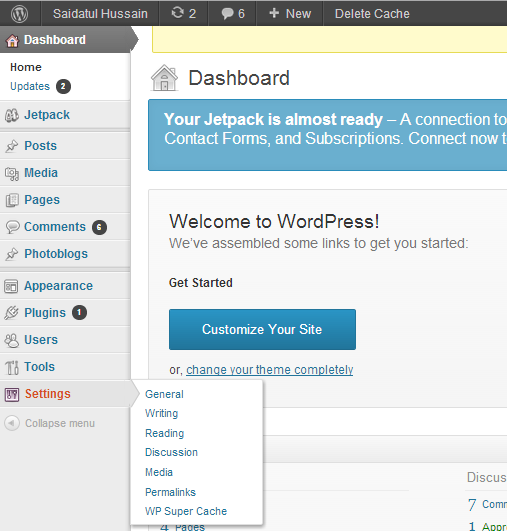Click the Comments count badge in sidebar

coord(99,227)
